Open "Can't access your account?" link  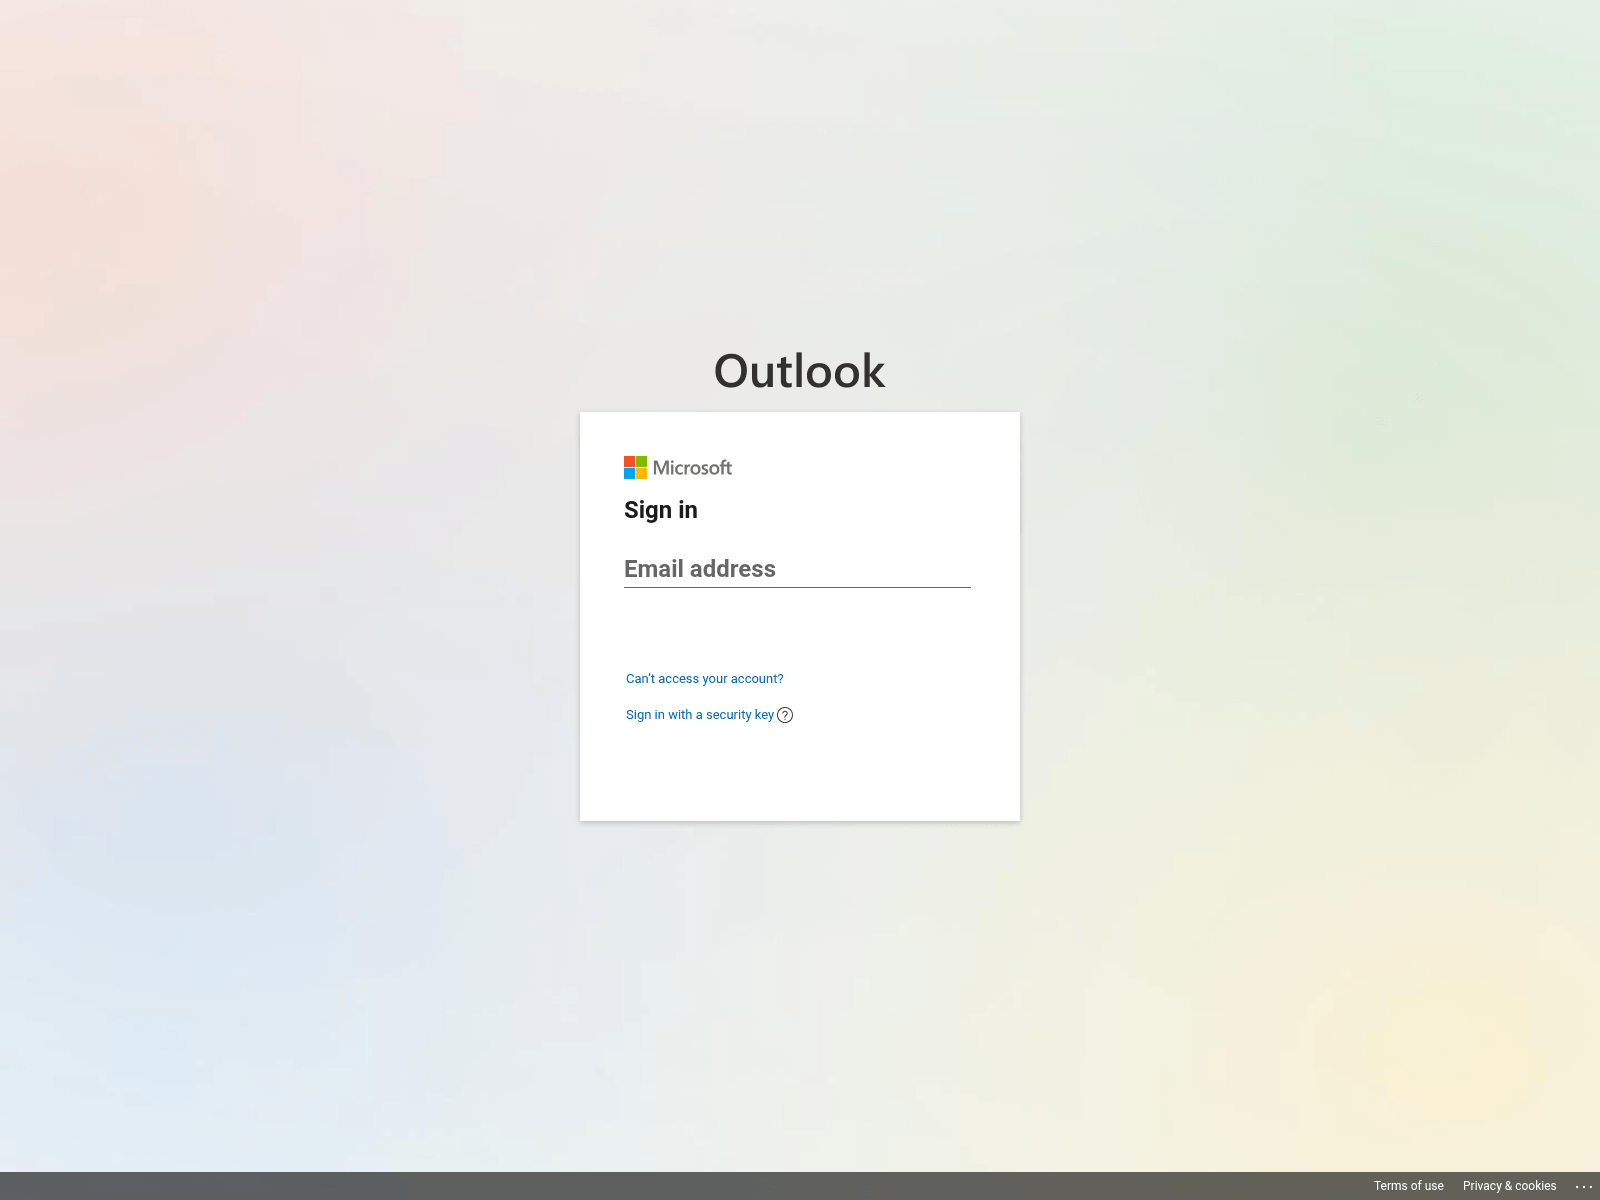click(x=705, y=679)
